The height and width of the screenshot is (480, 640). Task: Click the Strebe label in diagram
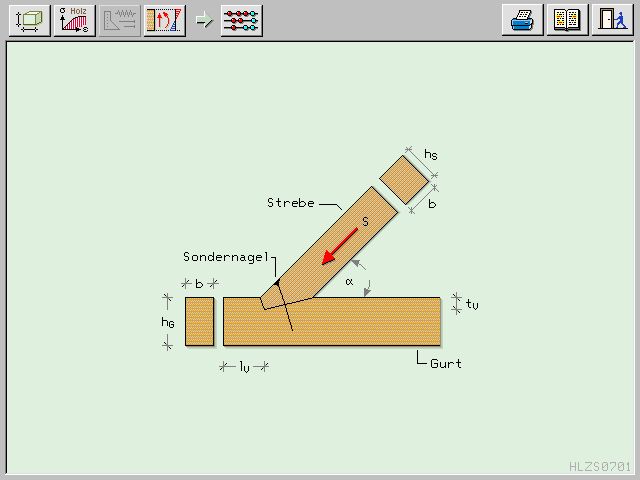pos(290,203)
